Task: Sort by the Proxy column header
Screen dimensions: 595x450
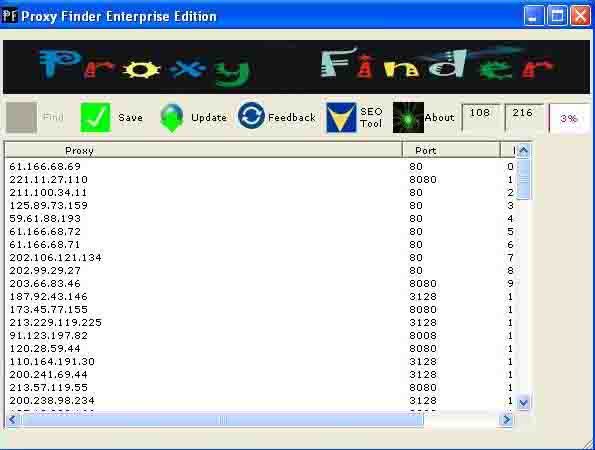Action: point(203,150)
